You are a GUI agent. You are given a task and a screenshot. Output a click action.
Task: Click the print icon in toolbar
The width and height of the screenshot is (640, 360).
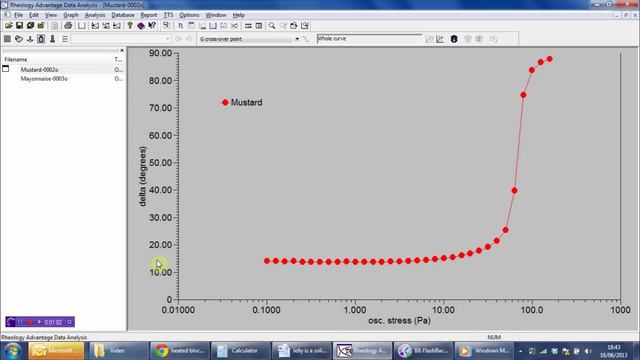point(68,26)
